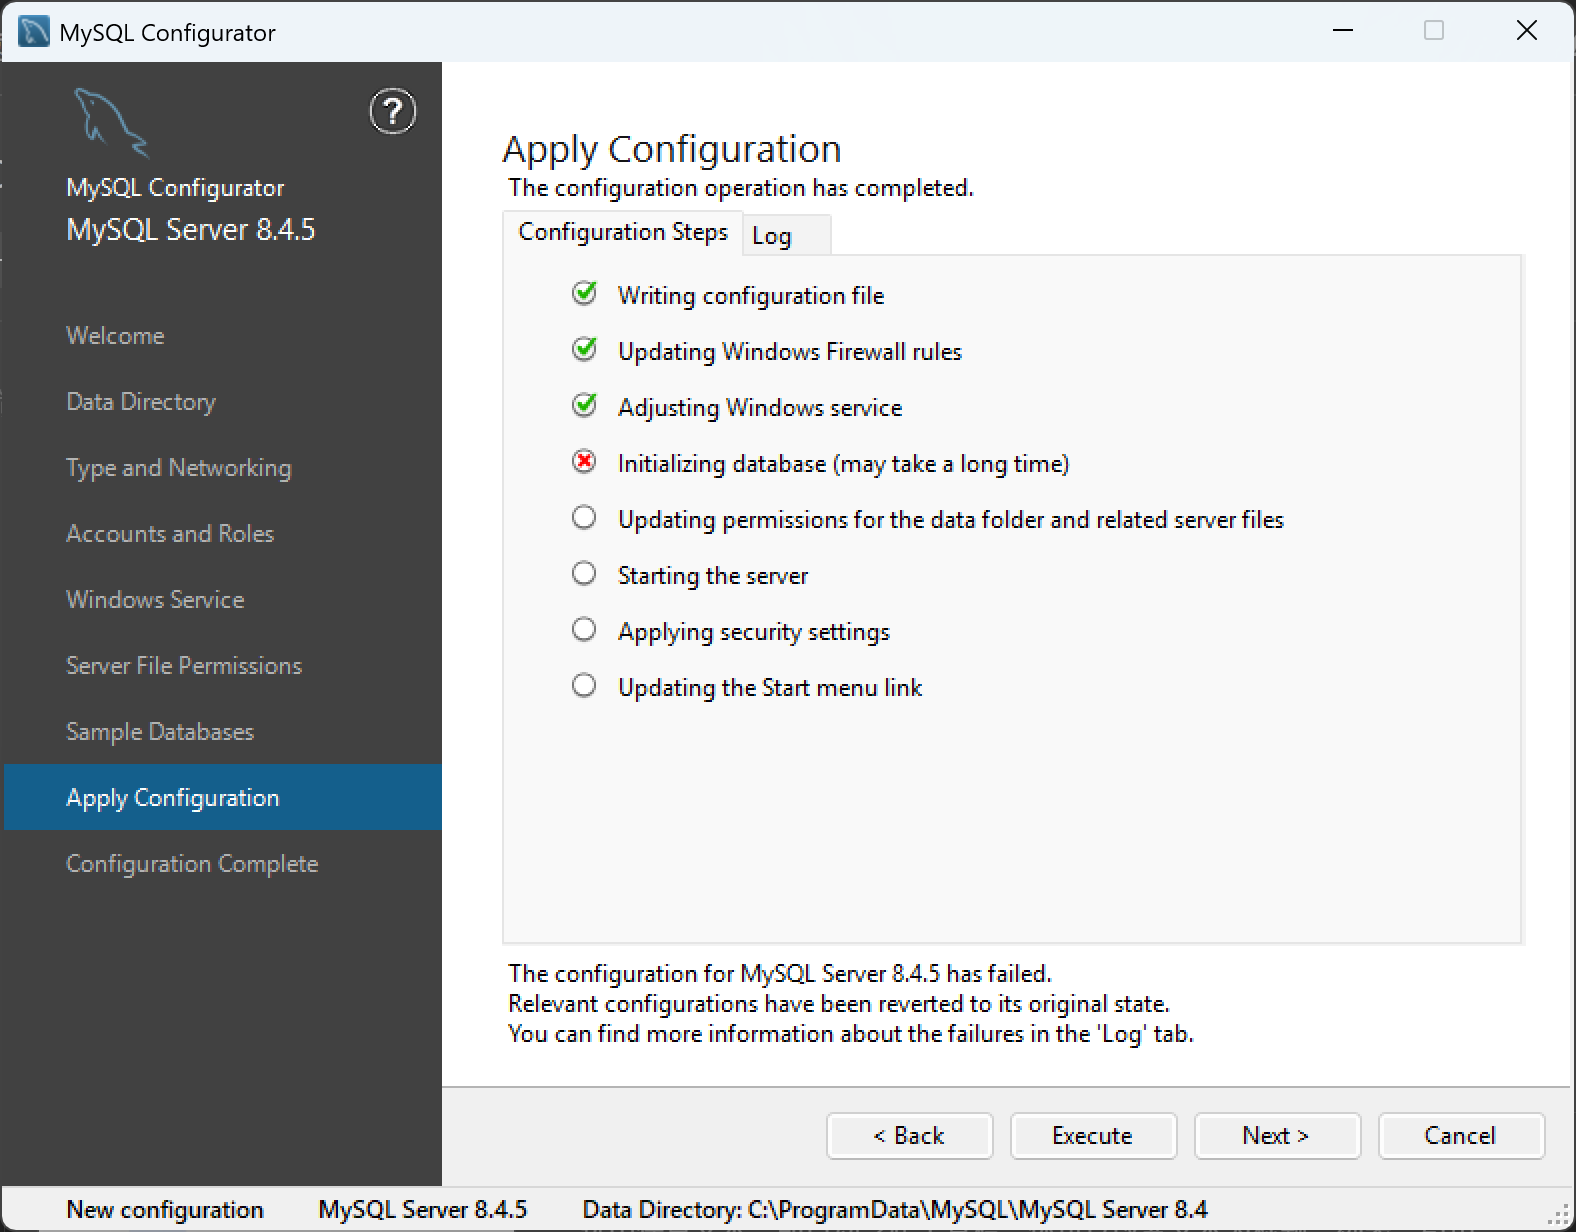Open Accounts and Roles sidebar step
Screen dimensions: 1576x1232
pyautogui.click(x=170, y=534)
